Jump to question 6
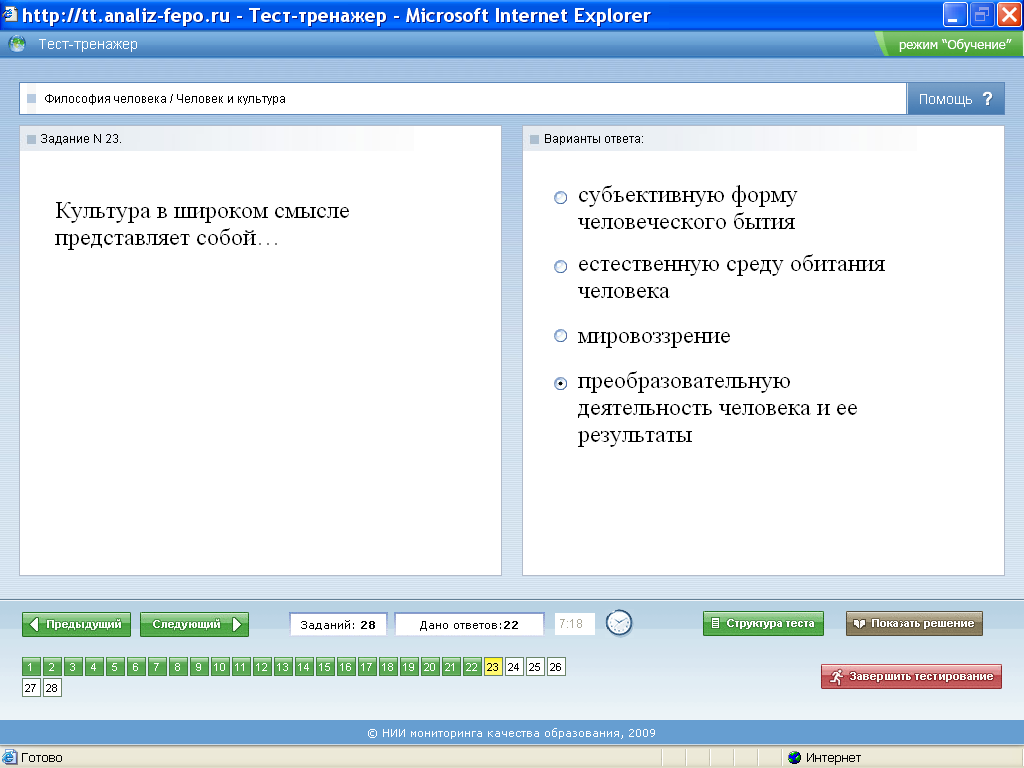The height and width of the screenshot is (768, 1024). click(135, 667)
